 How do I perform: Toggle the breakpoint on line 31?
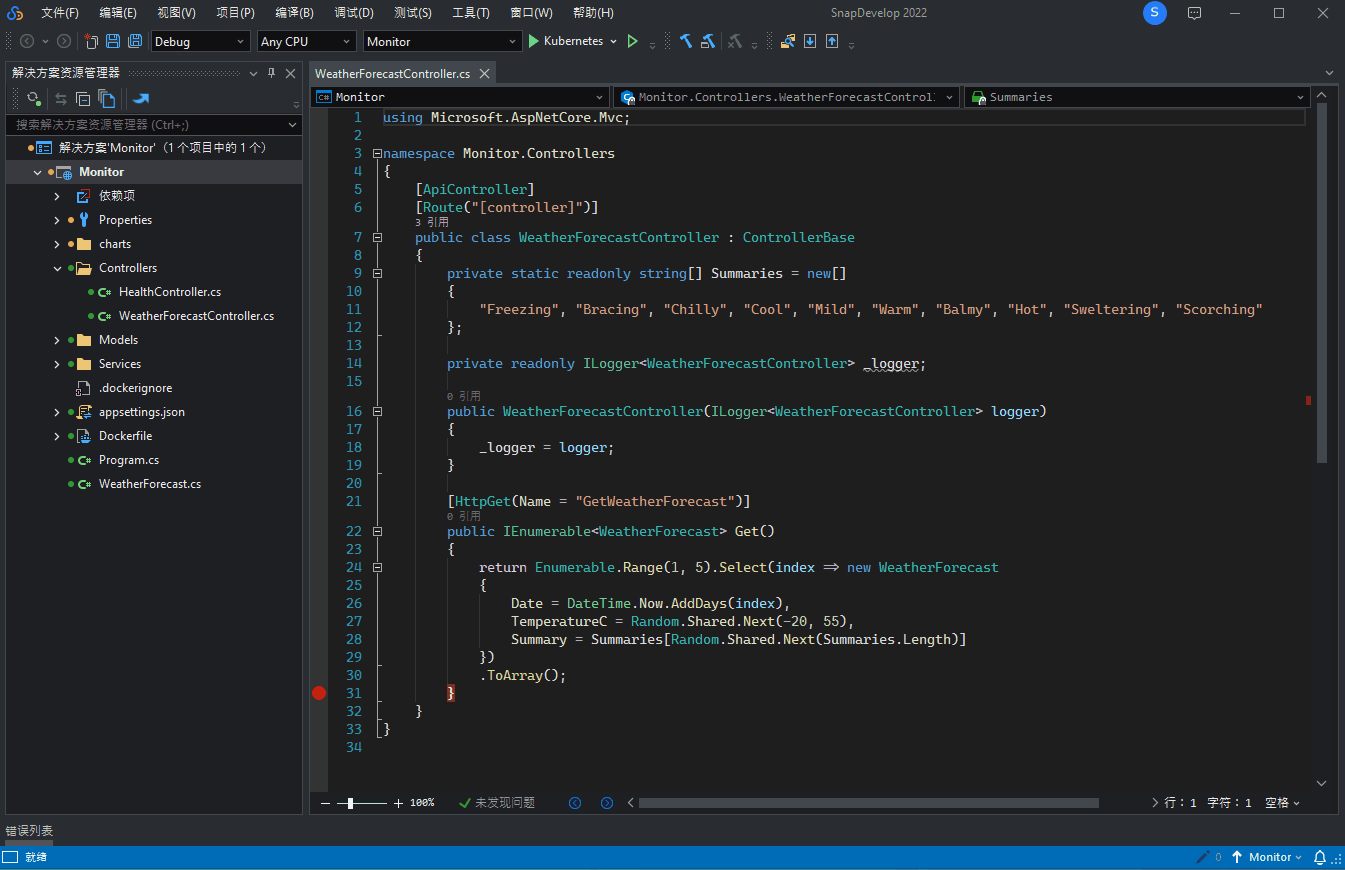pos(319,693)
